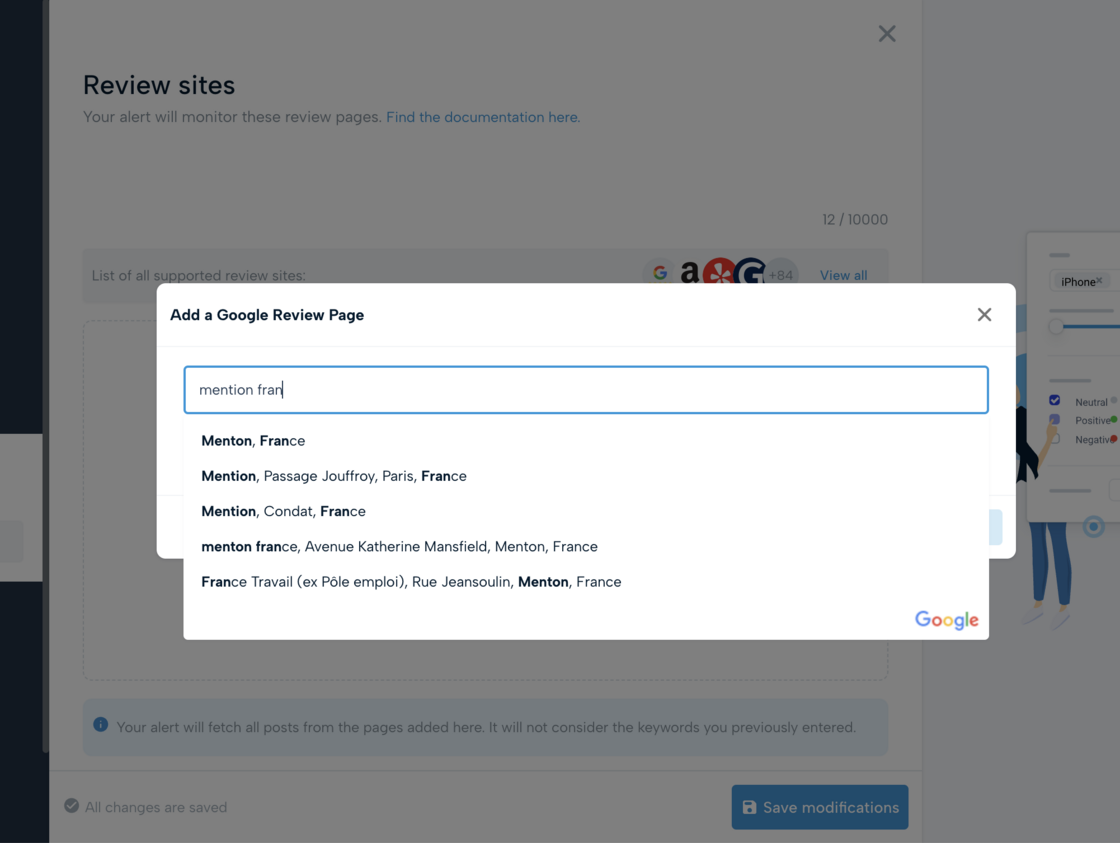Uncheck the Neutral sentiment checkbox
1120x843 pixels.
(x=1055, y=400)
